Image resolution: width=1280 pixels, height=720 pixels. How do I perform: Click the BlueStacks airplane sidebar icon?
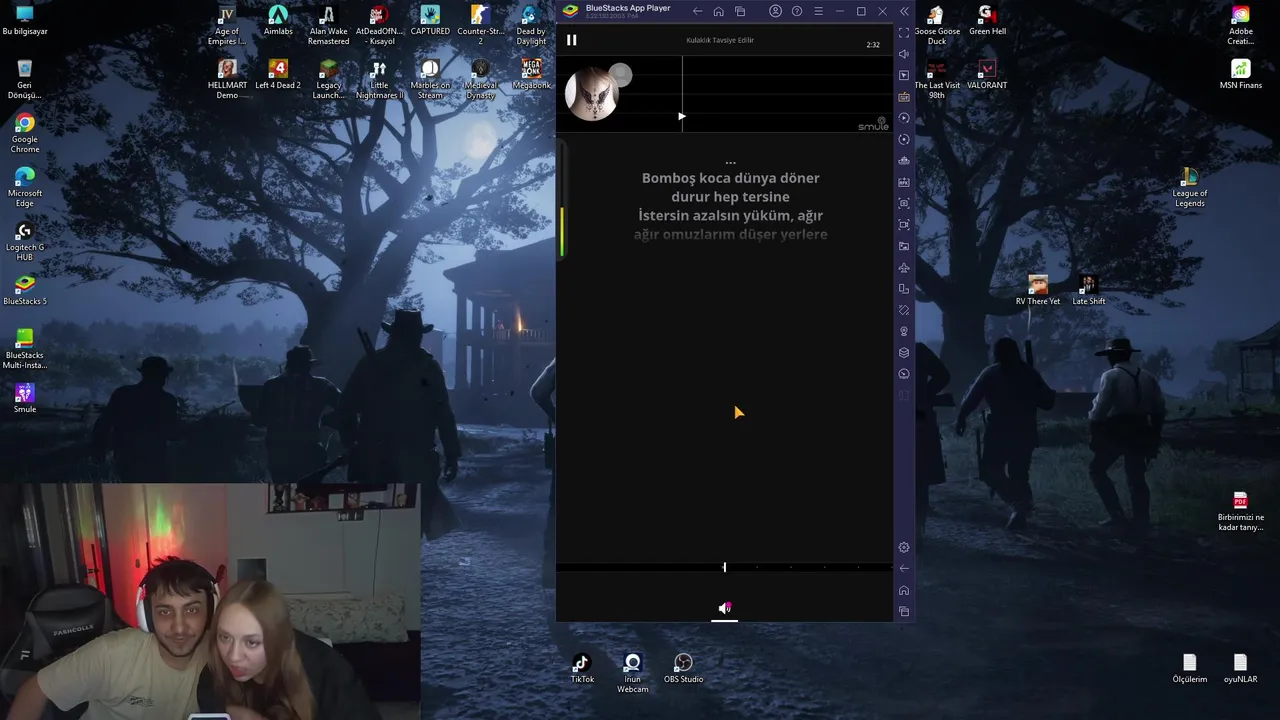(x=904, y=268)
